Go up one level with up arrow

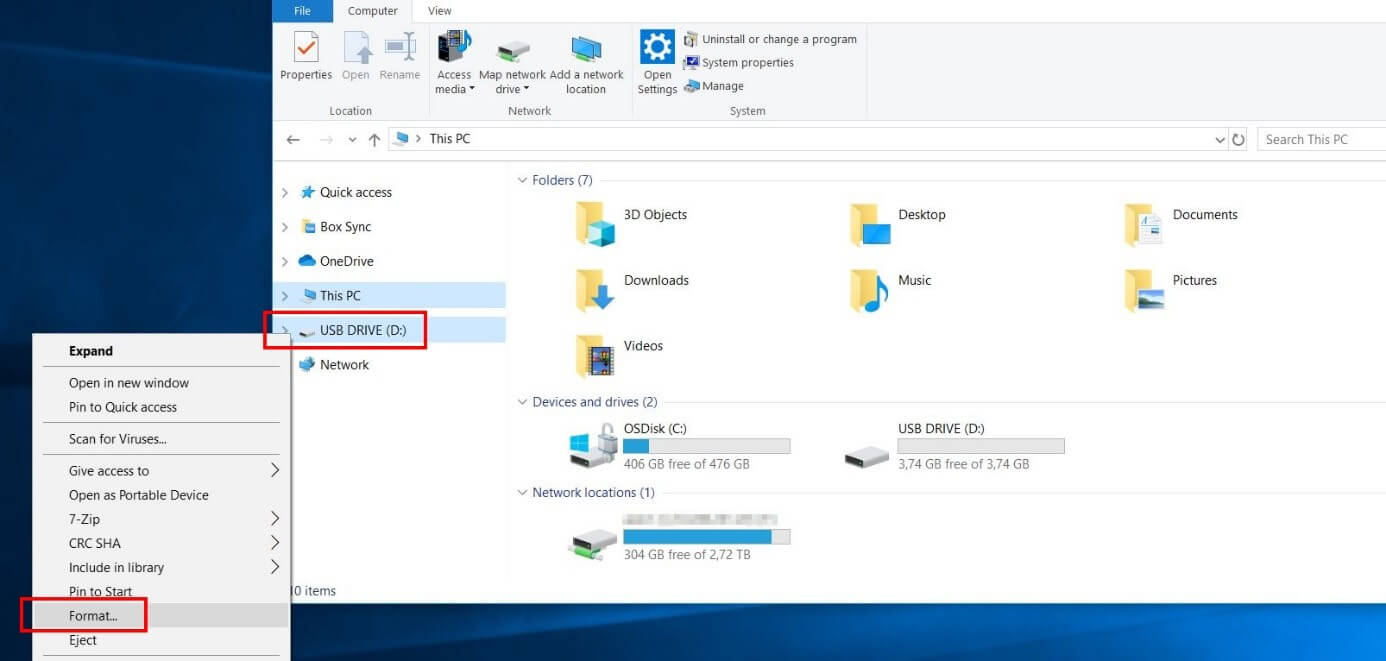[374, 140]
